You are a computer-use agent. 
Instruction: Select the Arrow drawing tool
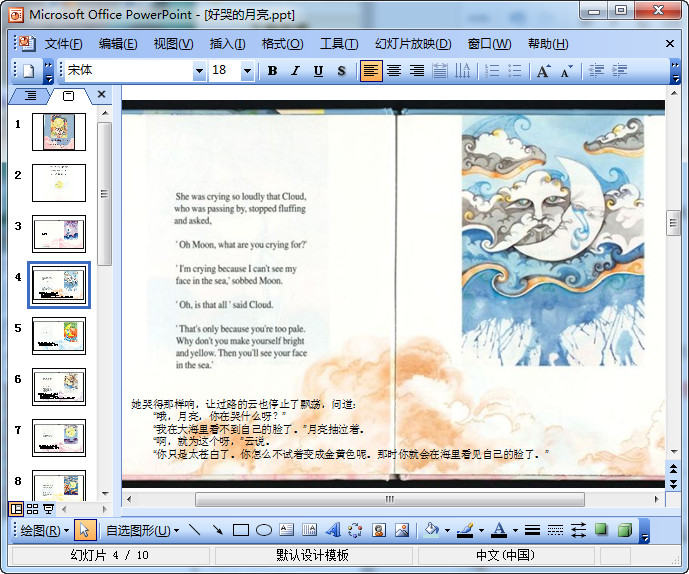tap(218, 530)
